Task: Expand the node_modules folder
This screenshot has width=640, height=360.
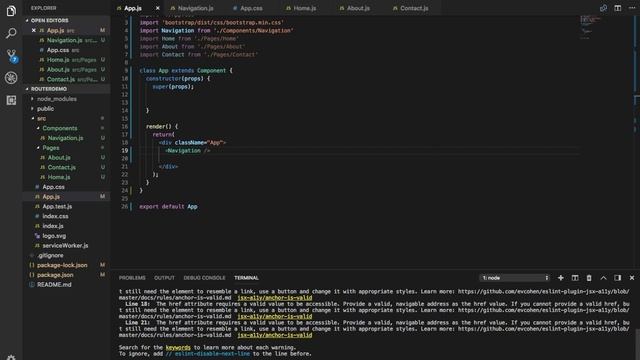Action: 57,99
